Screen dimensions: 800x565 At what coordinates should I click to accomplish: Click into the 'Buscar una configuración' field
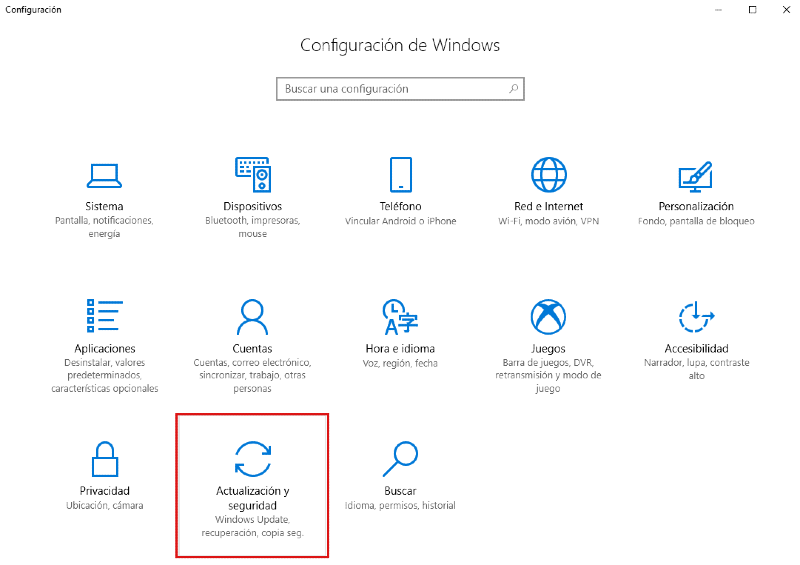click(x=401, y=89)
